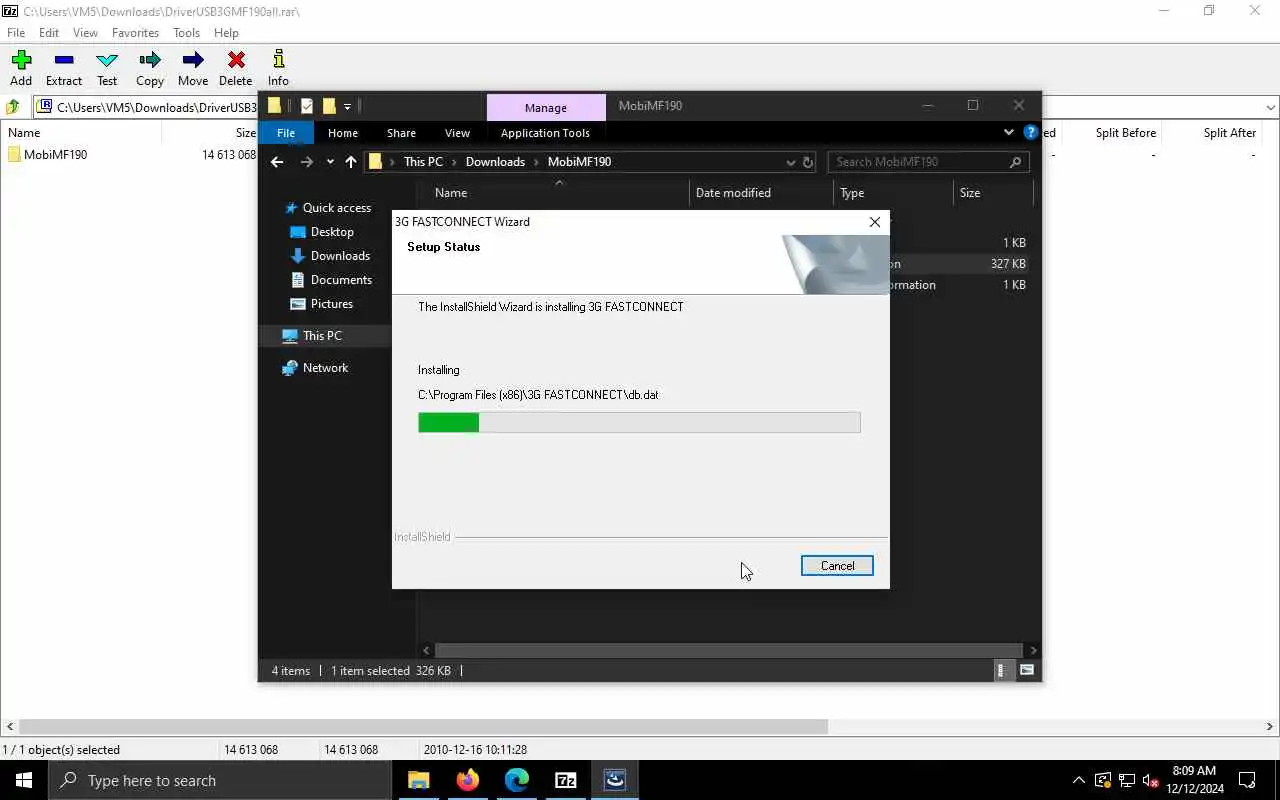The height and width of the screenshot is (800, 1280).
Task: Click the Info icon in 7-Zip toolbar
Action: click(278, 61)
